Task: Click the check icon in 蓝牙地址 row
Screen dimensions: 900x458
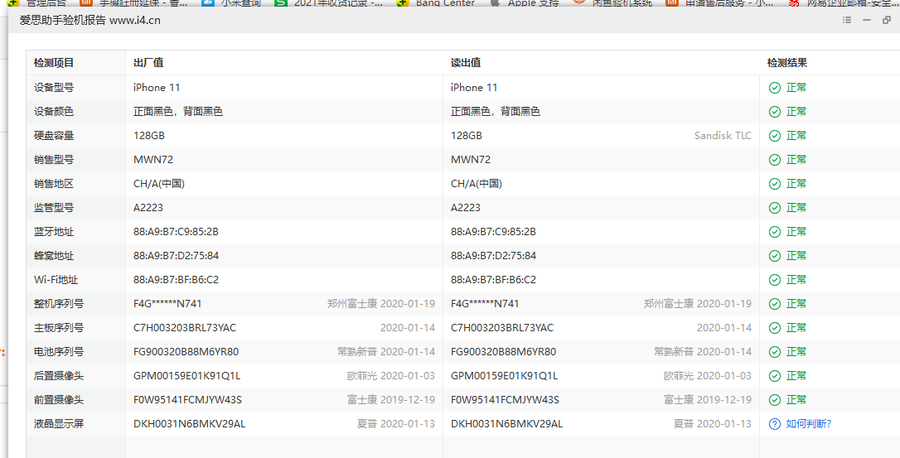Action: (x=774, y=232)
